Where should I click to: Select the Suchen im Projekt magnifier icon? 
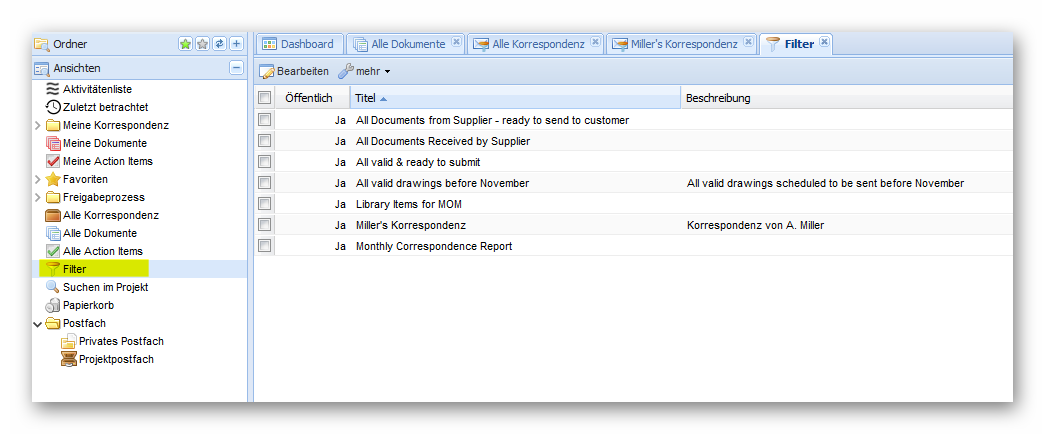pyautogui.click(x=53, y=287)
